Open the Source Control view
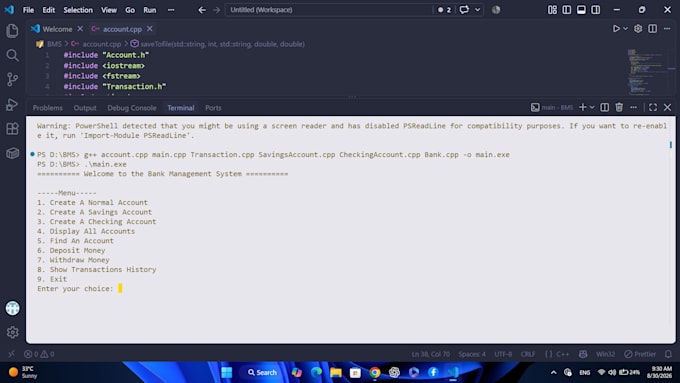Viewport: 680px width, 383px height. click(13, 79)
